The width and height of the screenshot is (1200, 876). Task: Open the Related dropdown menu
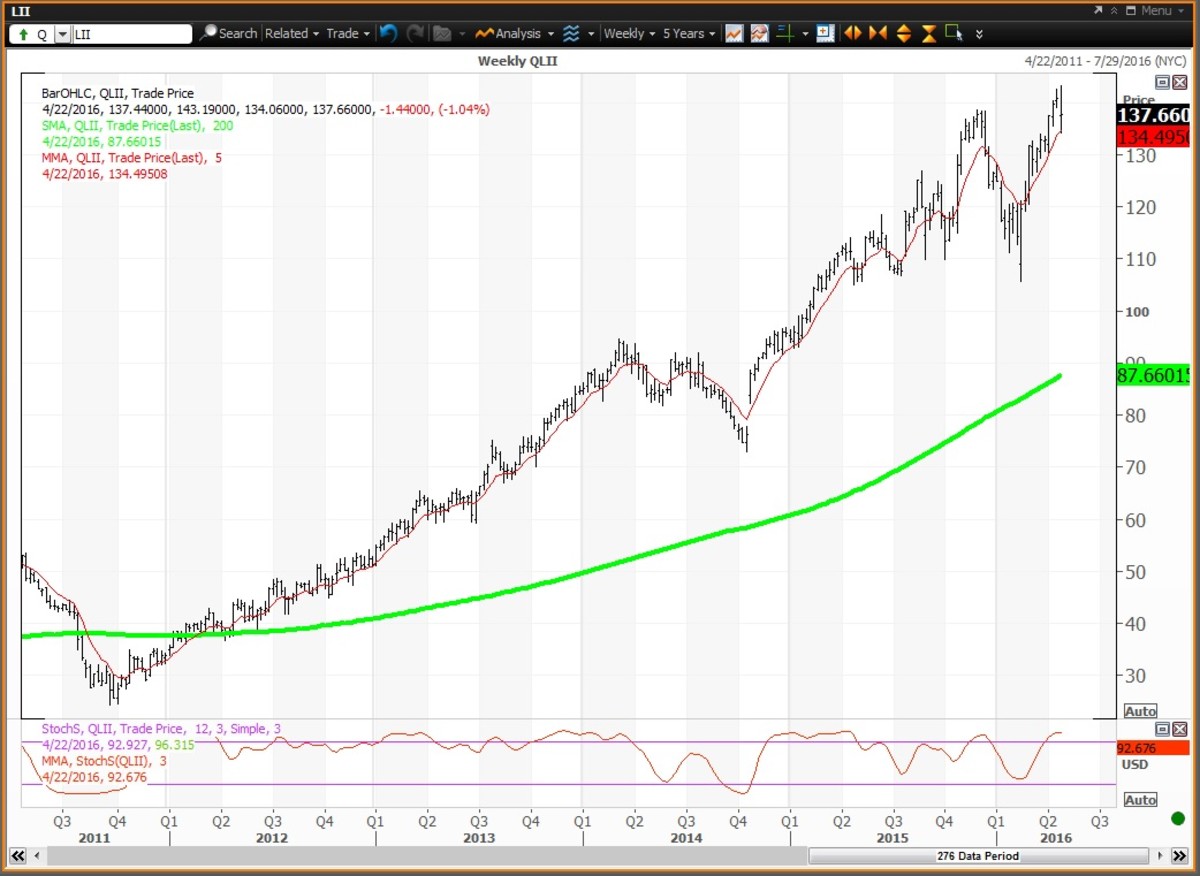[292, 33]
